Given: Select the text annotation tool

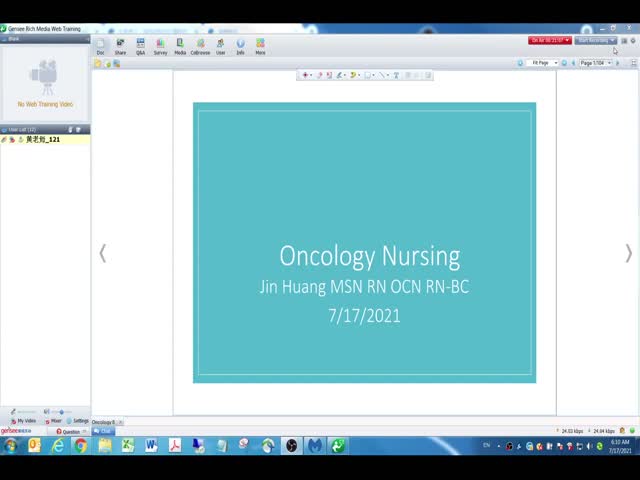Looking at the screenshot, I should pos(396,75).
